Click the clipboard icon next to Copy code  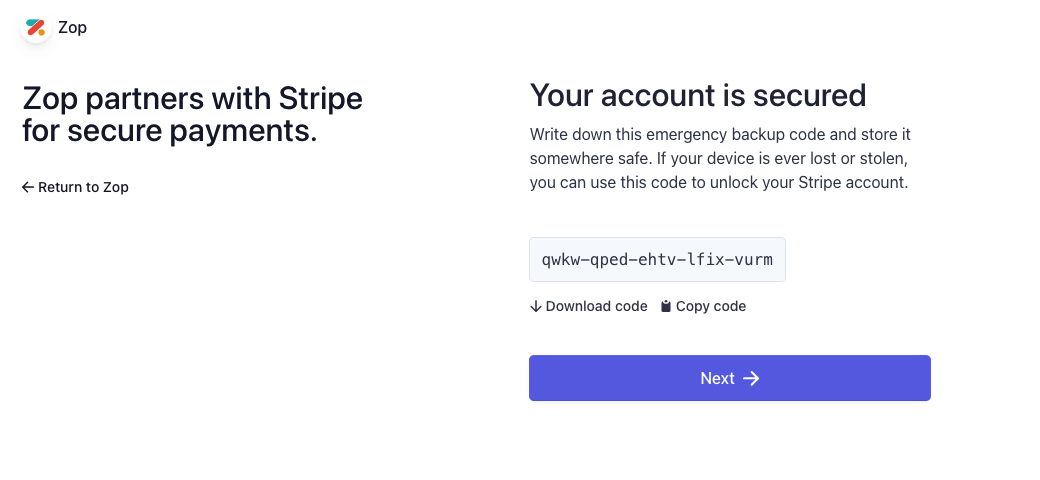666,306
